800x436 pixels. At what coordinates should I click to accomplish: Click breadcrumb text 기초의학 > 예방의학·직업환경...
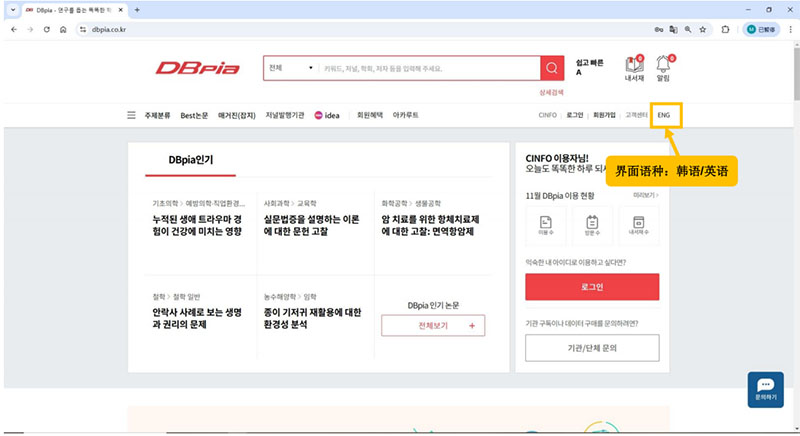(198, 203)
